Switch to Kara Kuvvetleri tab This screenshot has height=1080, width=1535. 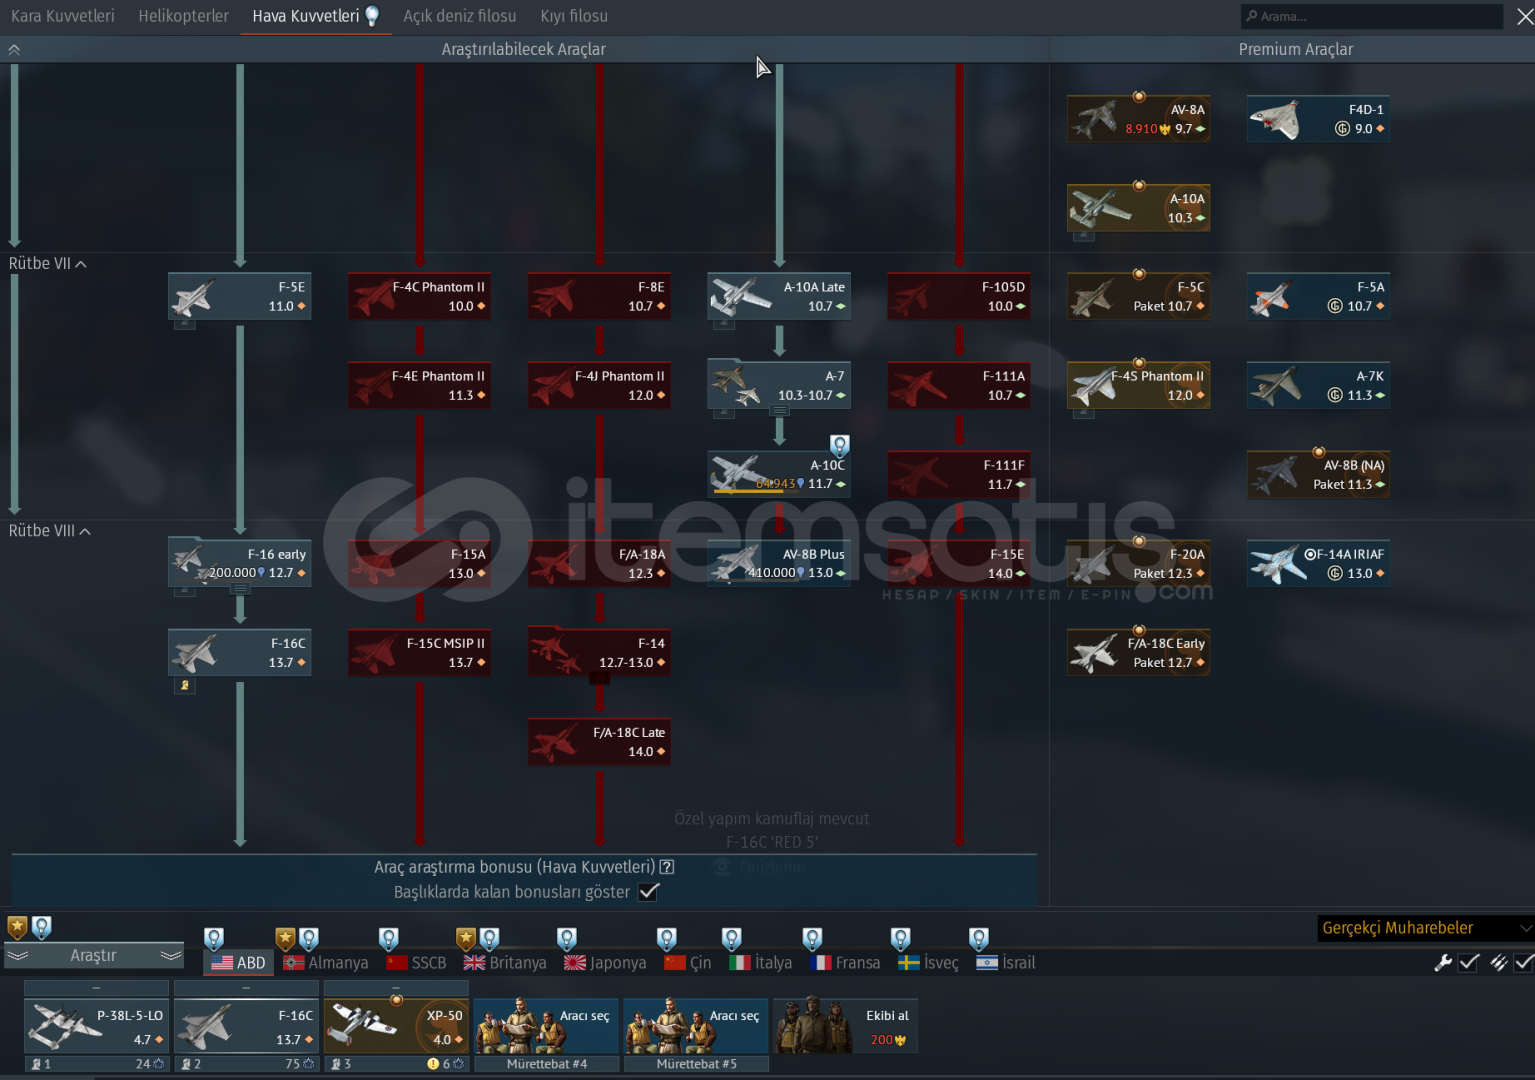click(x=62, y=16)
